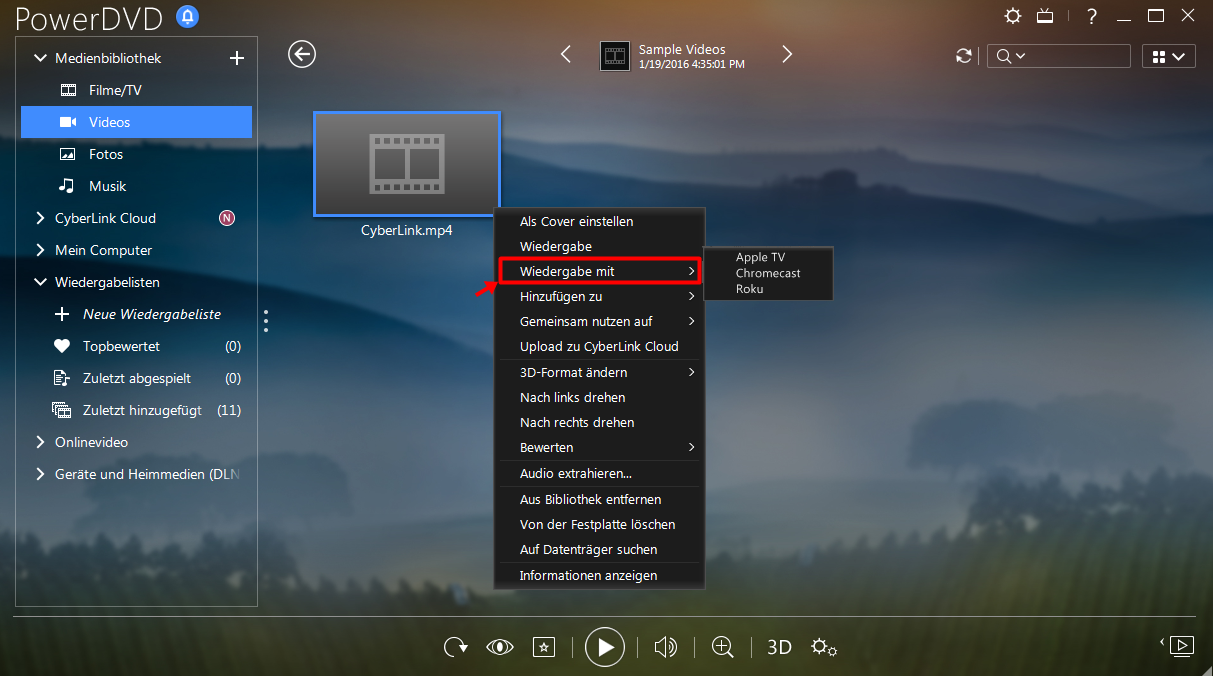Click the notification bell icon
The image size is (1213, 676).
pyautogui.click(x=187, y=16)
